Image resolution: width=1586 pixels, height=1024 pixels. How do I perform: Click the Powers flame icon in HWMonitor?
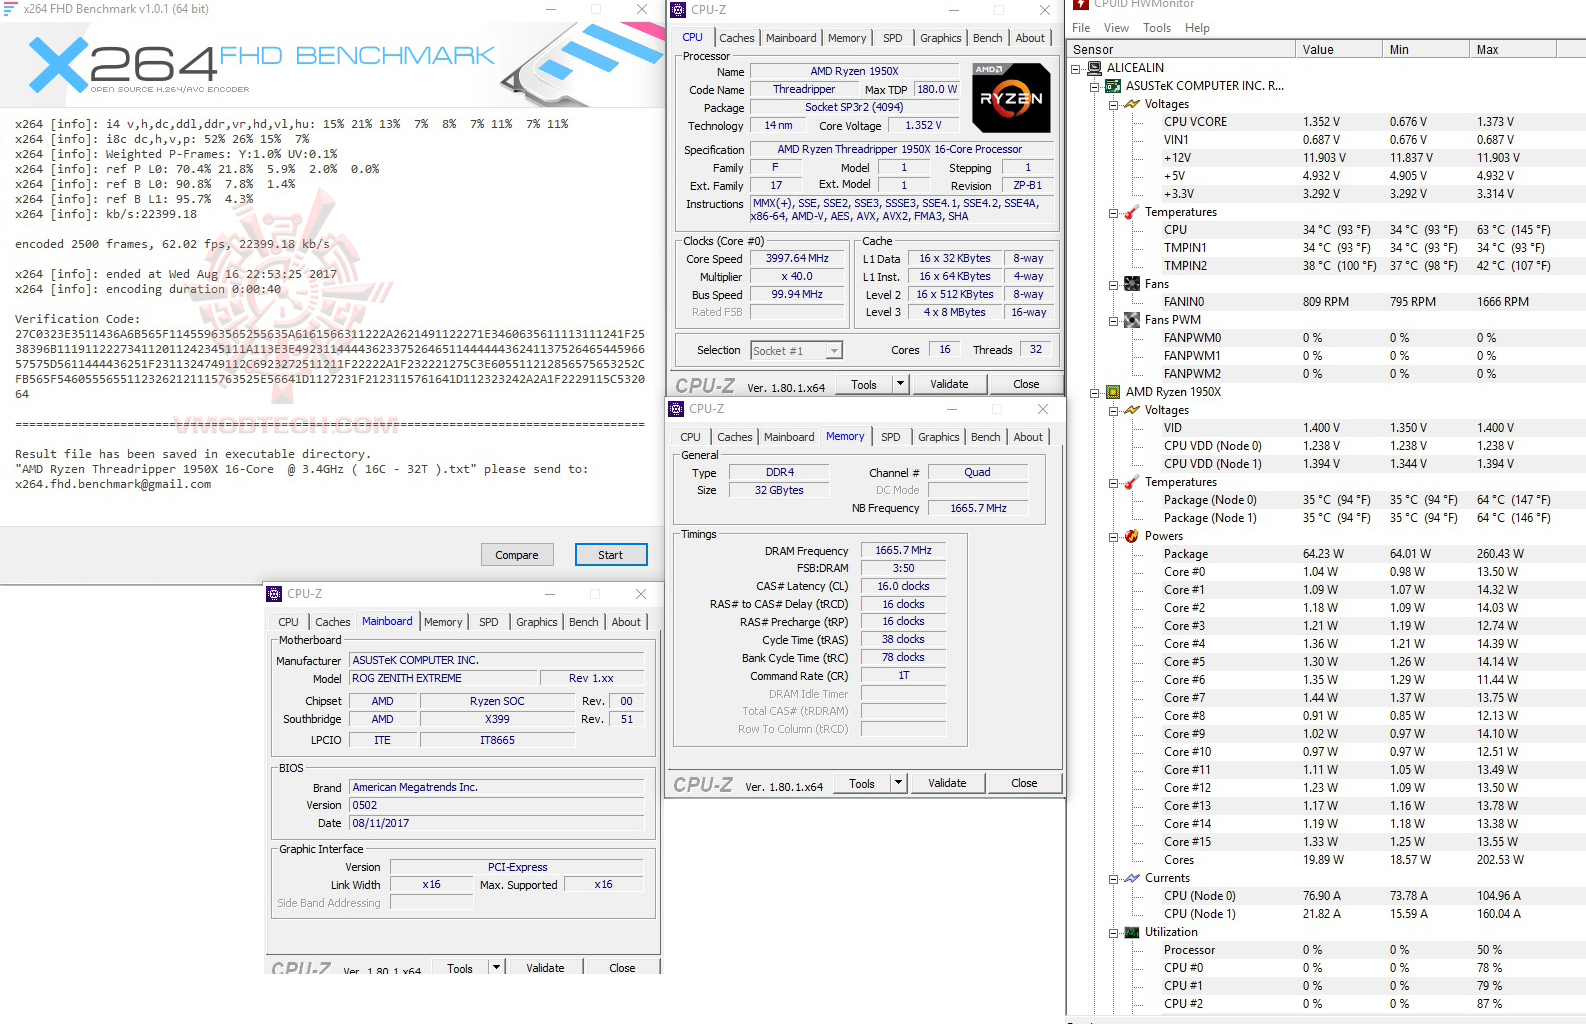pyautogui.click(x=1131, y=536)
